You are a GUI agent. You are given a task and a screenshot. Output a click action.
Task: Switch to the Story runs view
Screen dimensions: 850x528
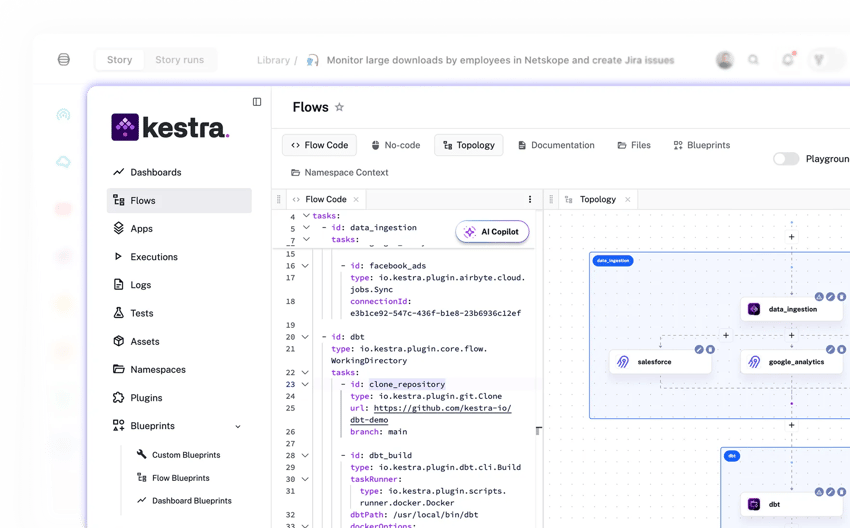[179, 60]
